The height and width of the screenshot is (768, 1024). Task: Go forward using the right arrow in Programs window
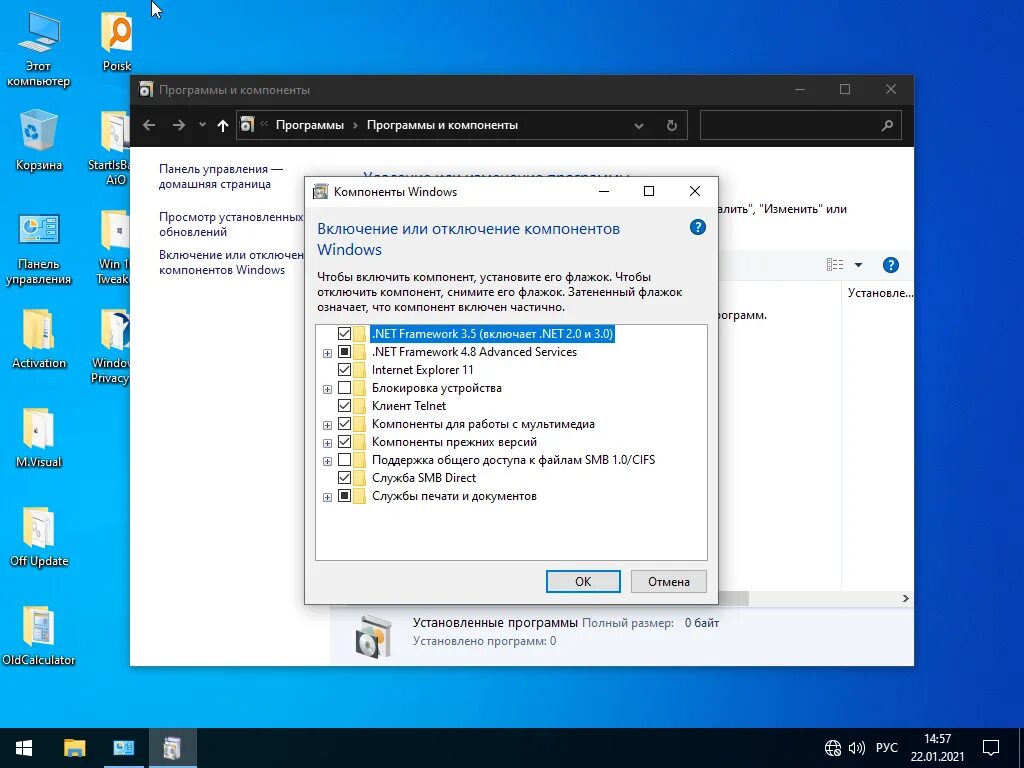178,125
